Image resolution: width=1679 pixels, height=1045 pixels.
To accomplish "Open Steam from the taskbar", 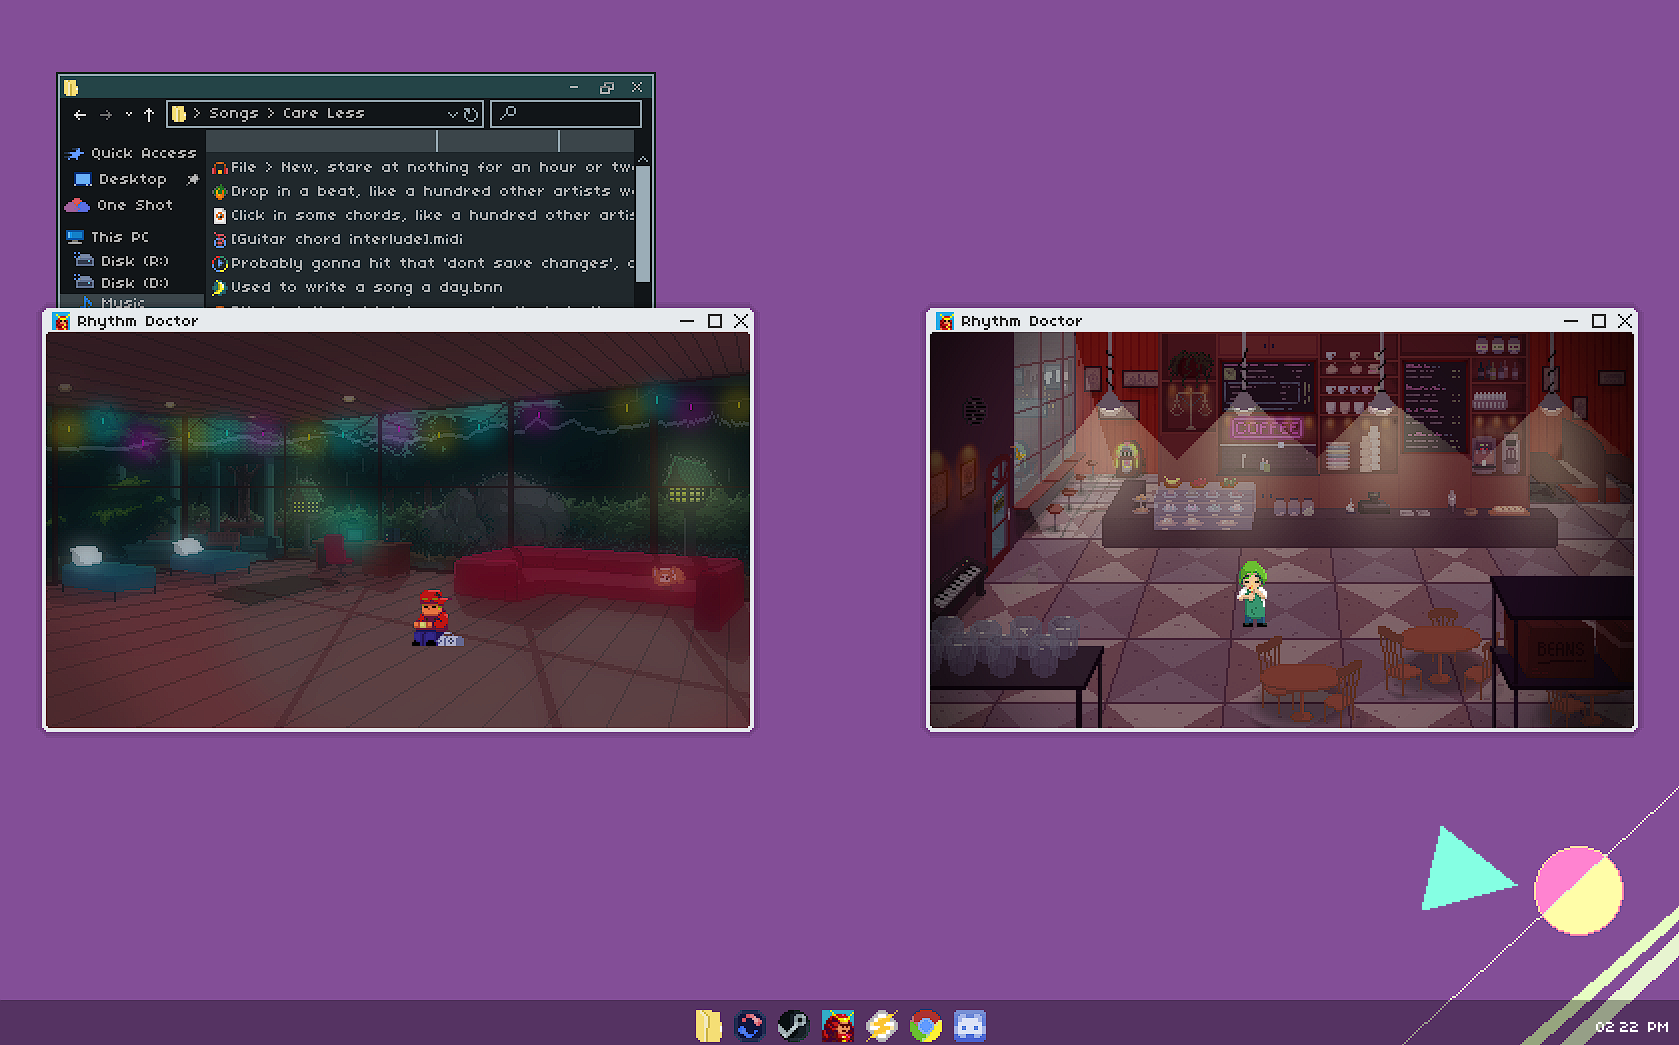I will 793,1026.
